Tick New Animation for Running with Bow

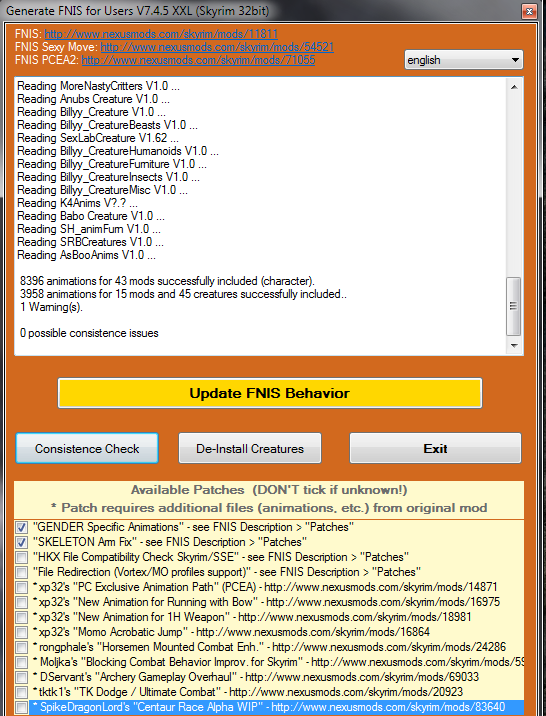click(x=21, y=602)
